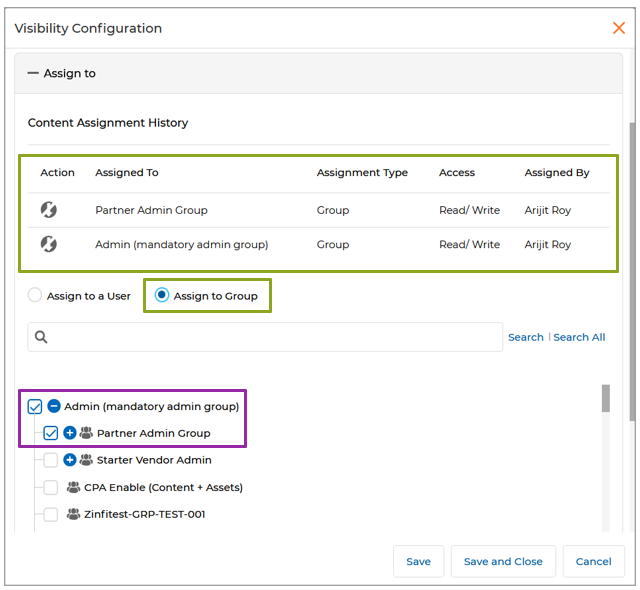Select the Assign to a User option
This screenshot has height=590, width=640.
35,296
